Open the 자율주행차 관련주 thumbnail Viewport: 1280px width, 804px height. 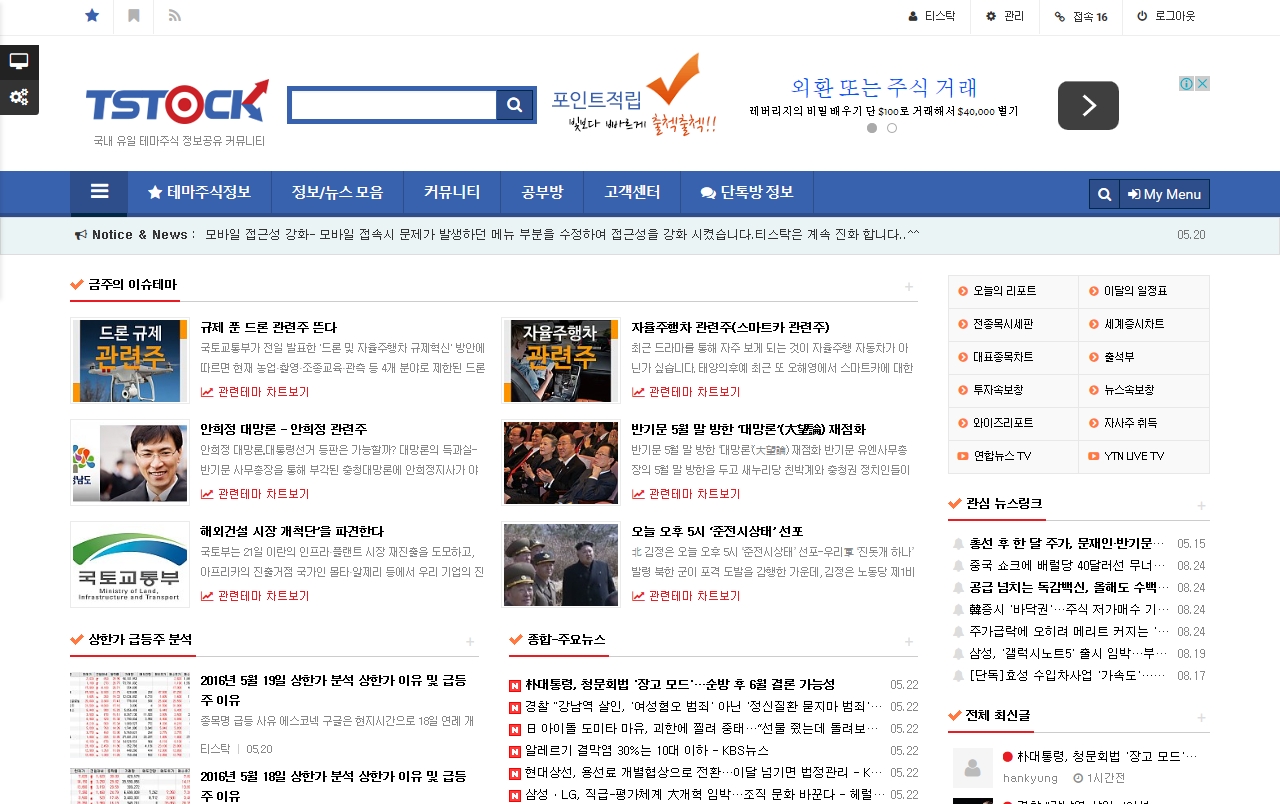tap(561, 361)
